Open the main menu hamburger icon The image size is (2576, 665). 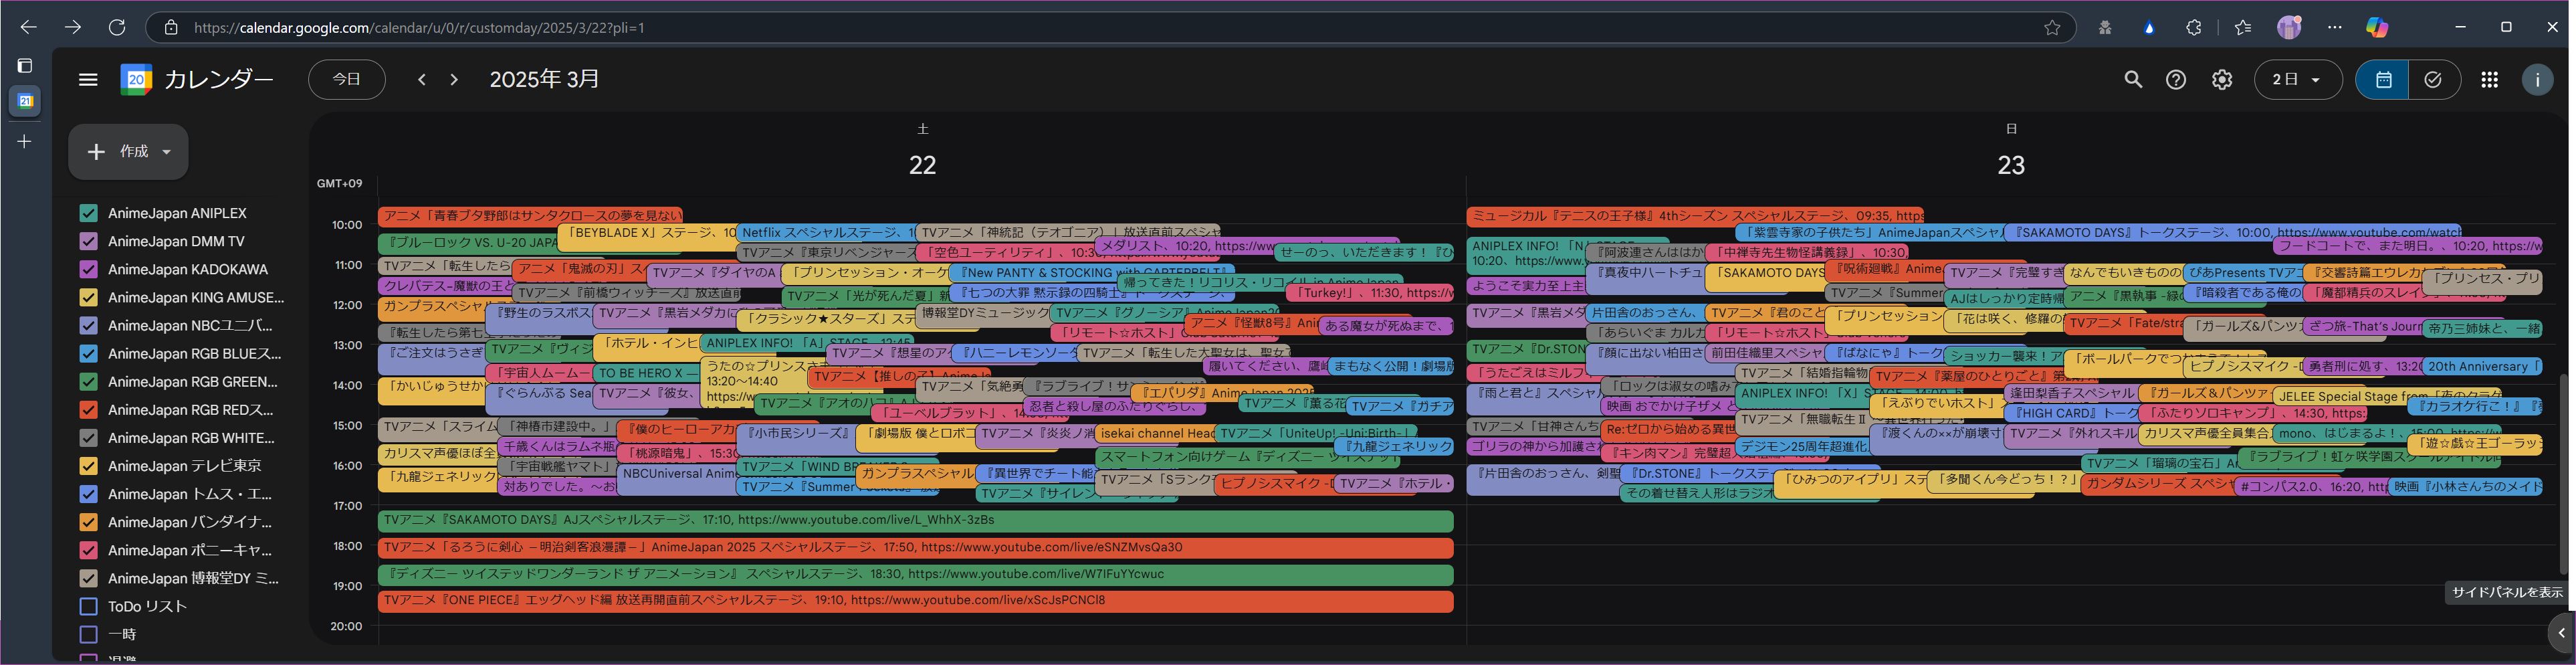coord(88,79)
